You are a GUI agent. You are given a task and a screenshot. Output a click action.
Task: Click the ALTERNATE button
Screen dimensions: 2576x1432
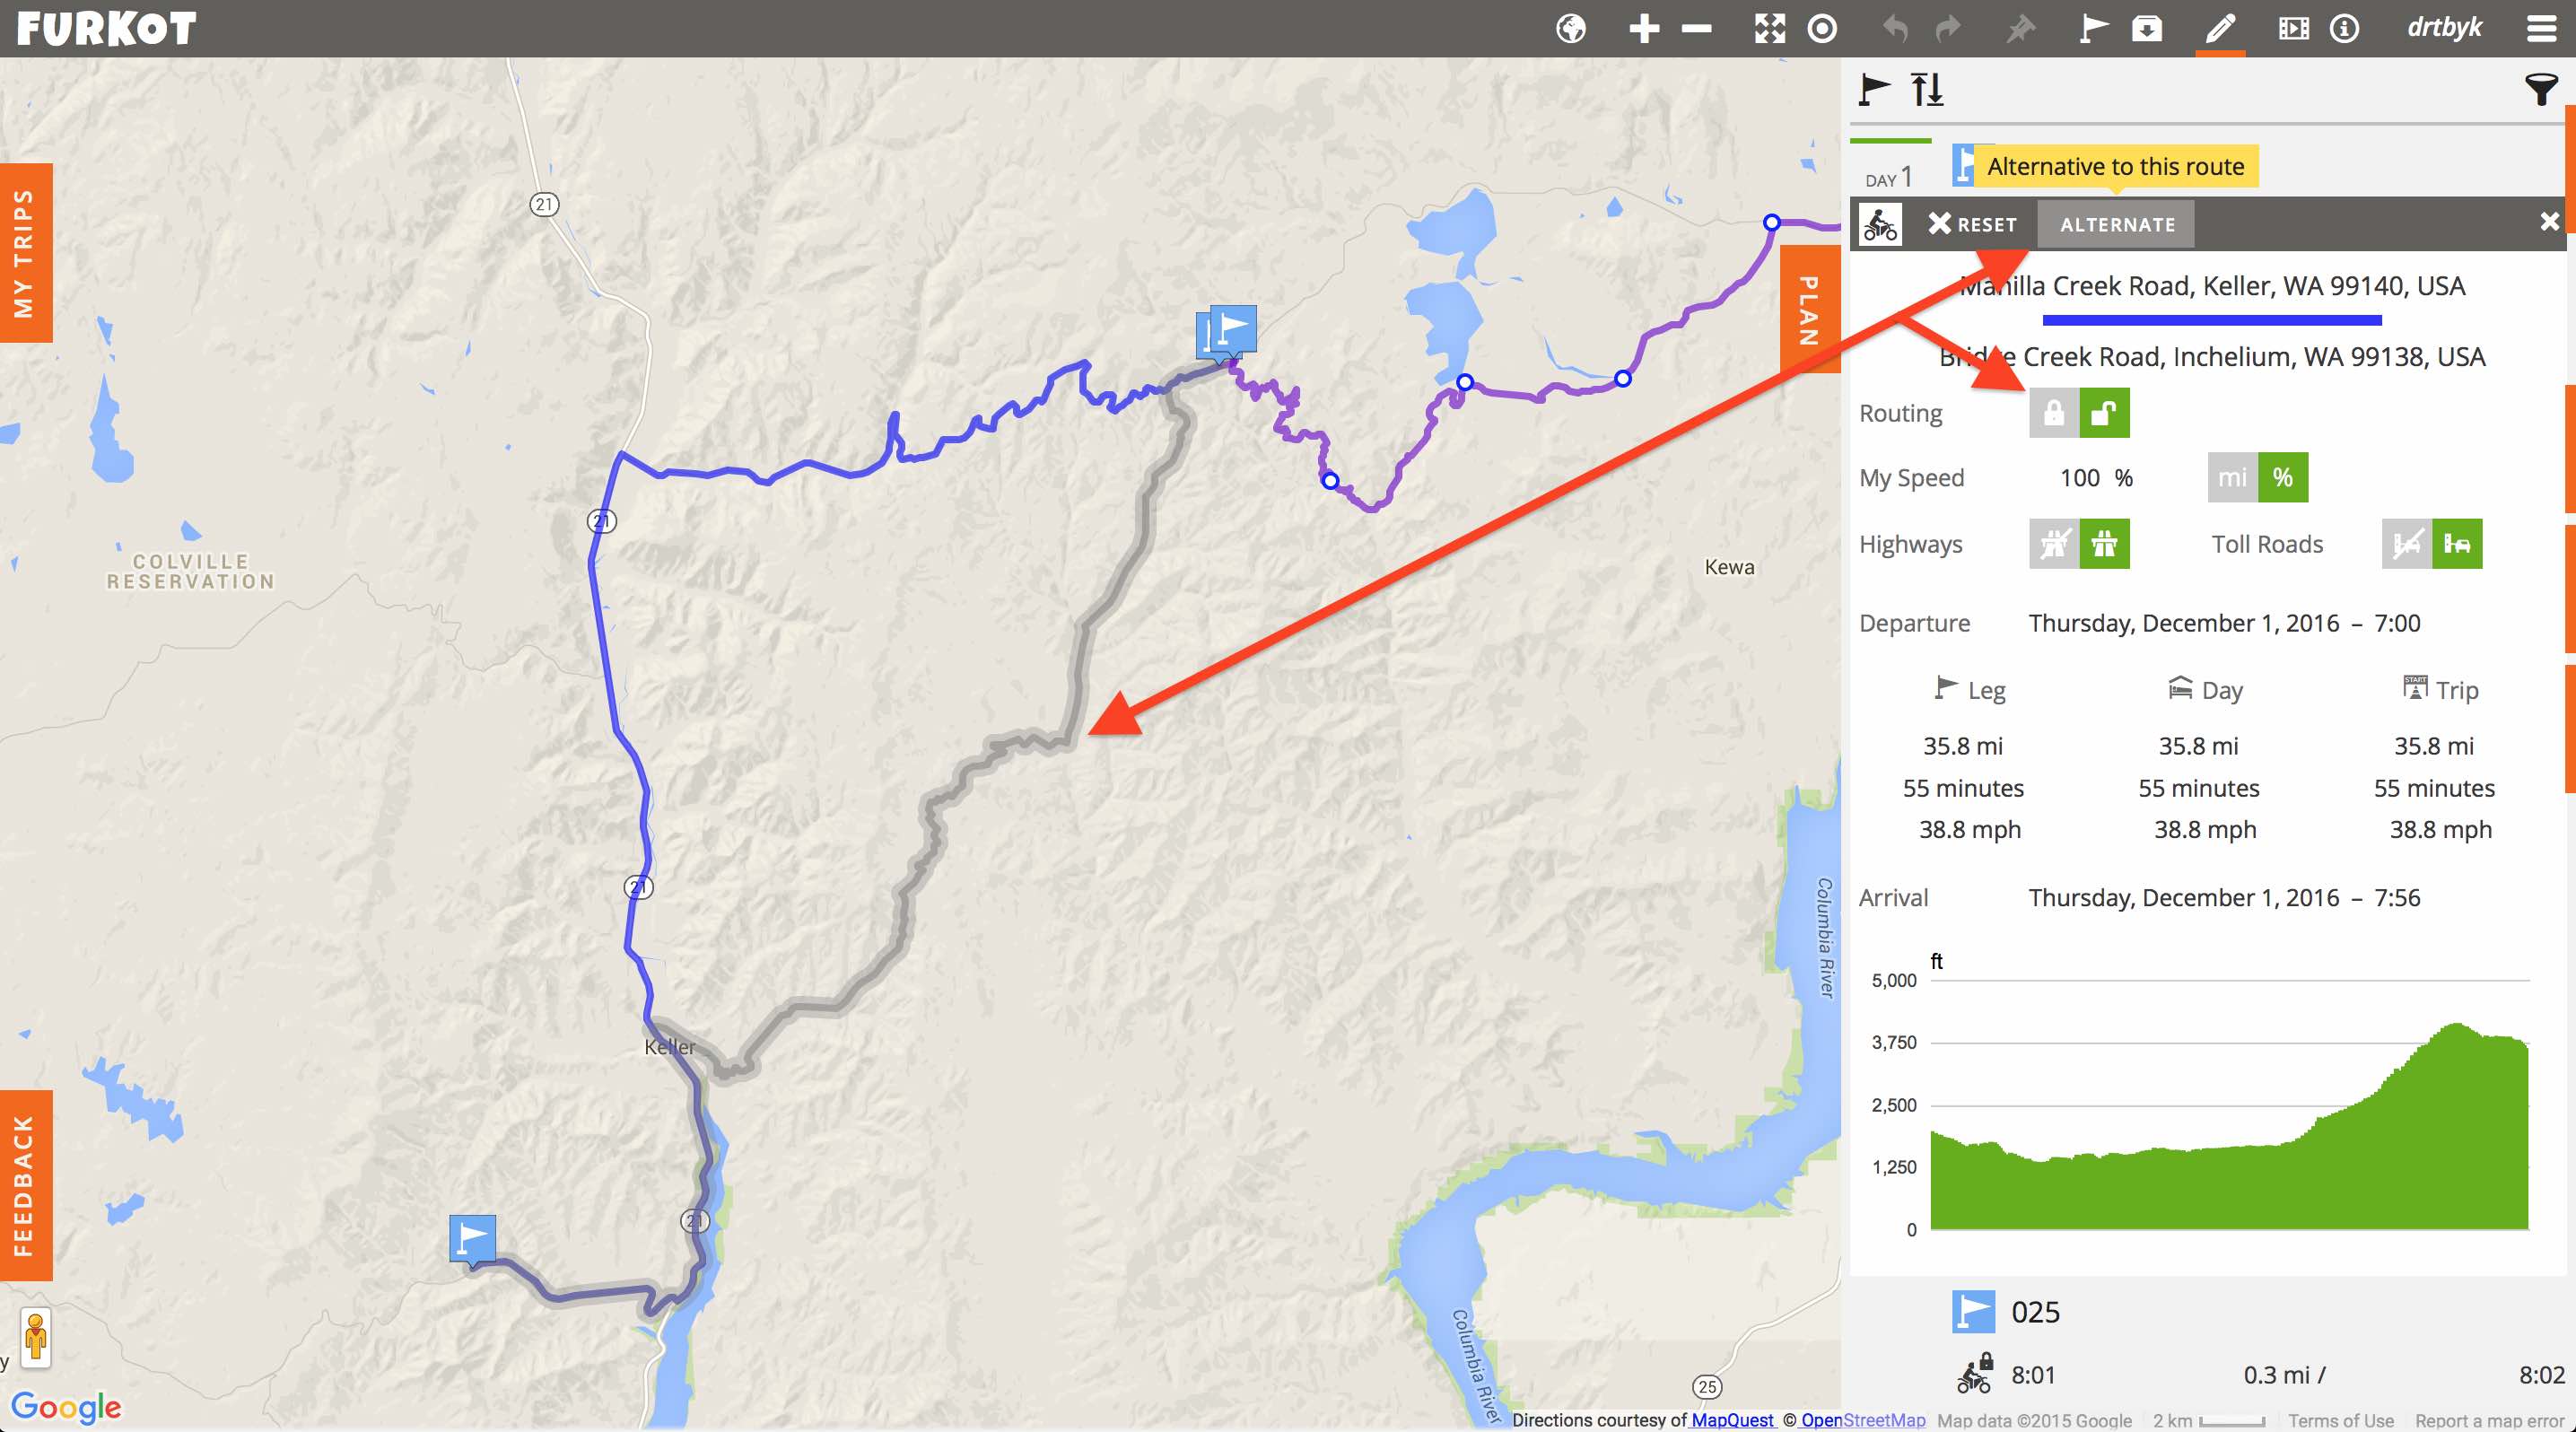pyautogui.click(x=2117, y=224)
